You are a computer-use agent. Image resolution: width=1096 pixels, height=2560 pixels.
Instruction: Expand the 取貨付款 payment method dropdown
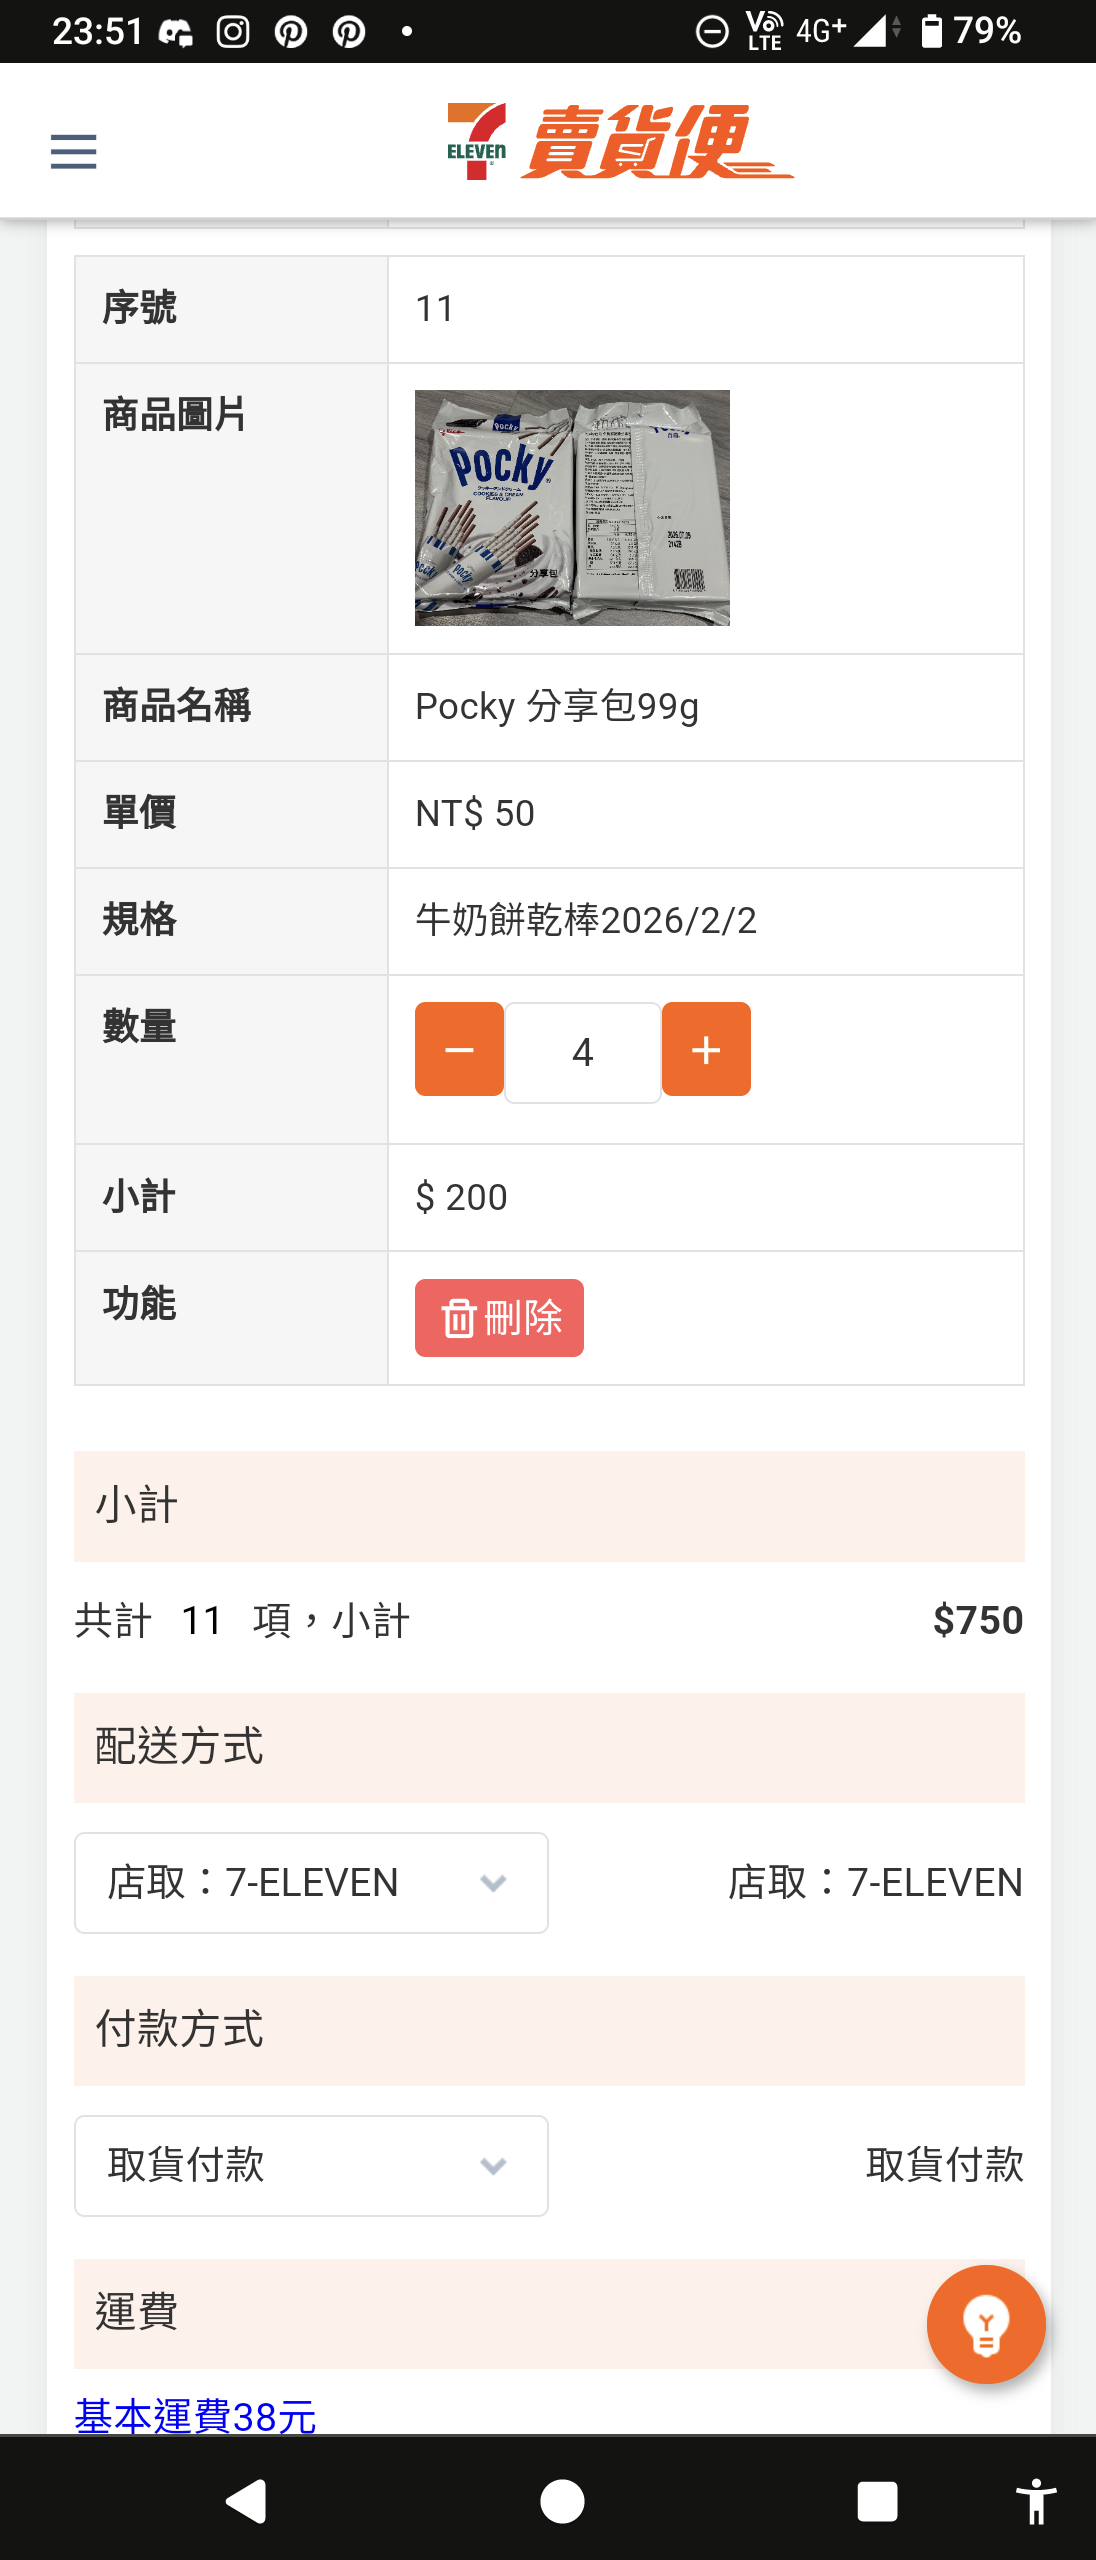coord(311,2166)
